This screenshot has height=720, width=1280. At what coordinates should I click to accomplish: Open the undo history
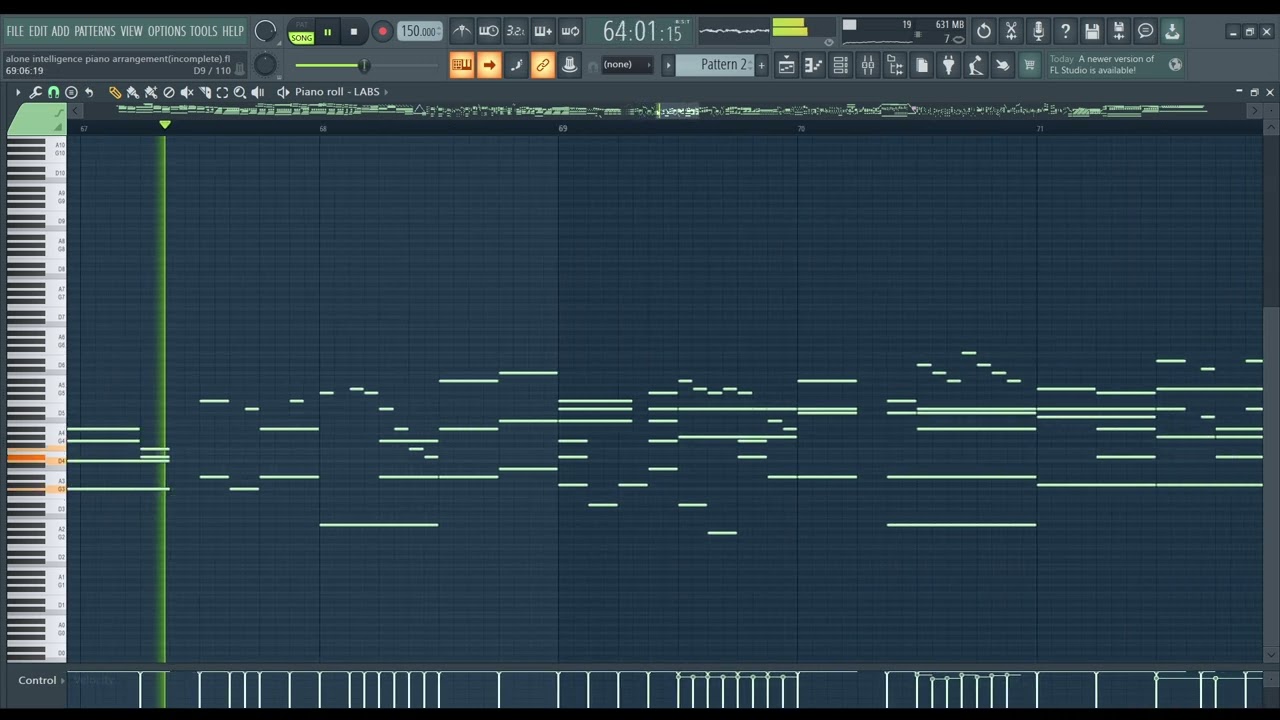tap(984, 32)
